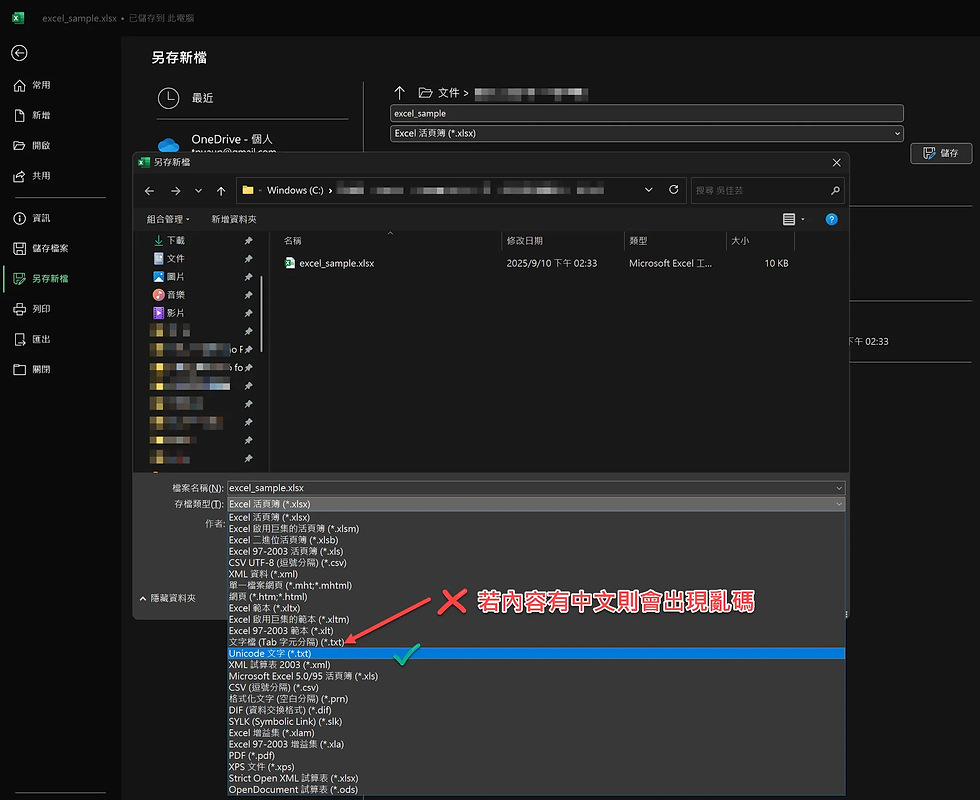Close the 另存新檔 dialog
This screenshot has width=980, height=800.
point(836,162)
